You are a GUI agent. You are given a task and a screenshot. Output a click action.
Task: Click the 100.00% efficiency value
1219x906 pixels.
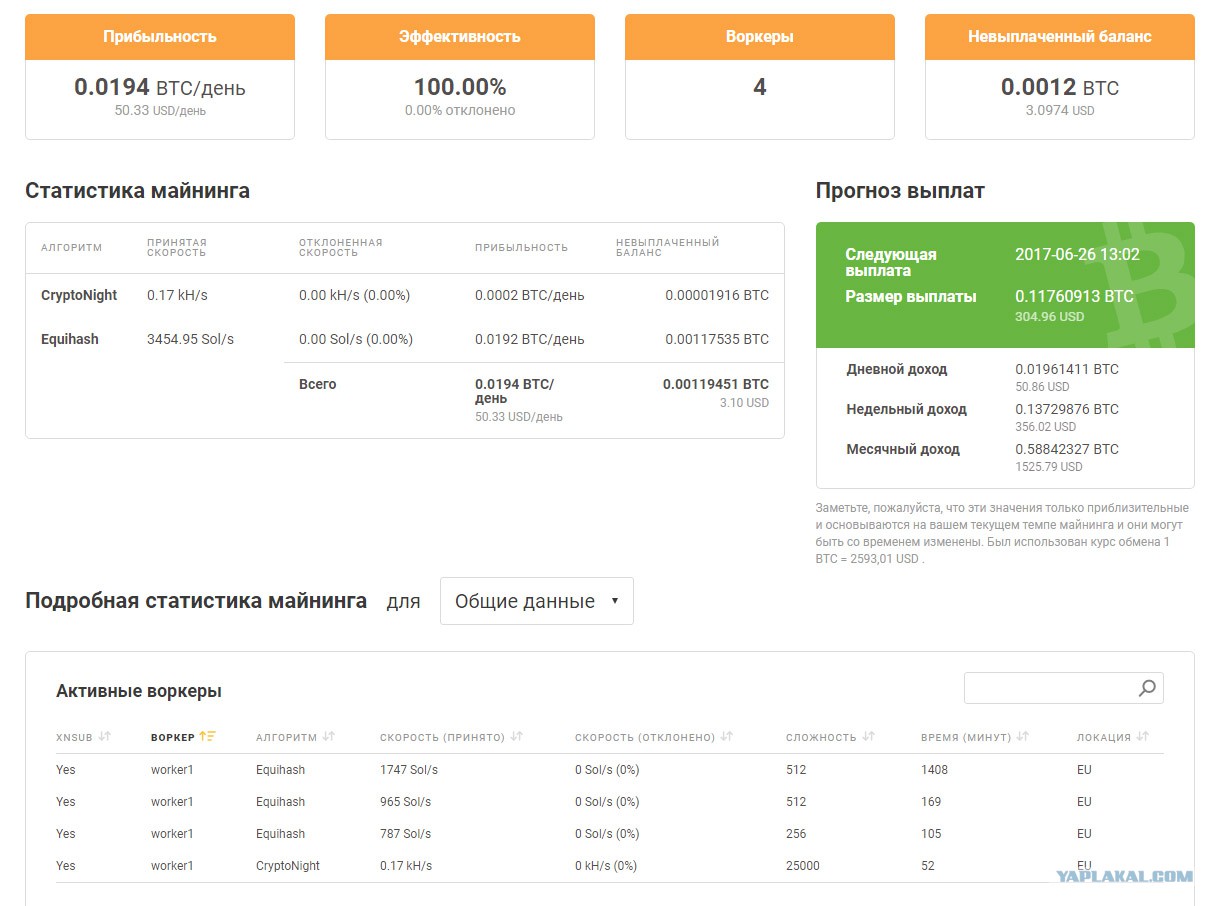click(460, 87)
